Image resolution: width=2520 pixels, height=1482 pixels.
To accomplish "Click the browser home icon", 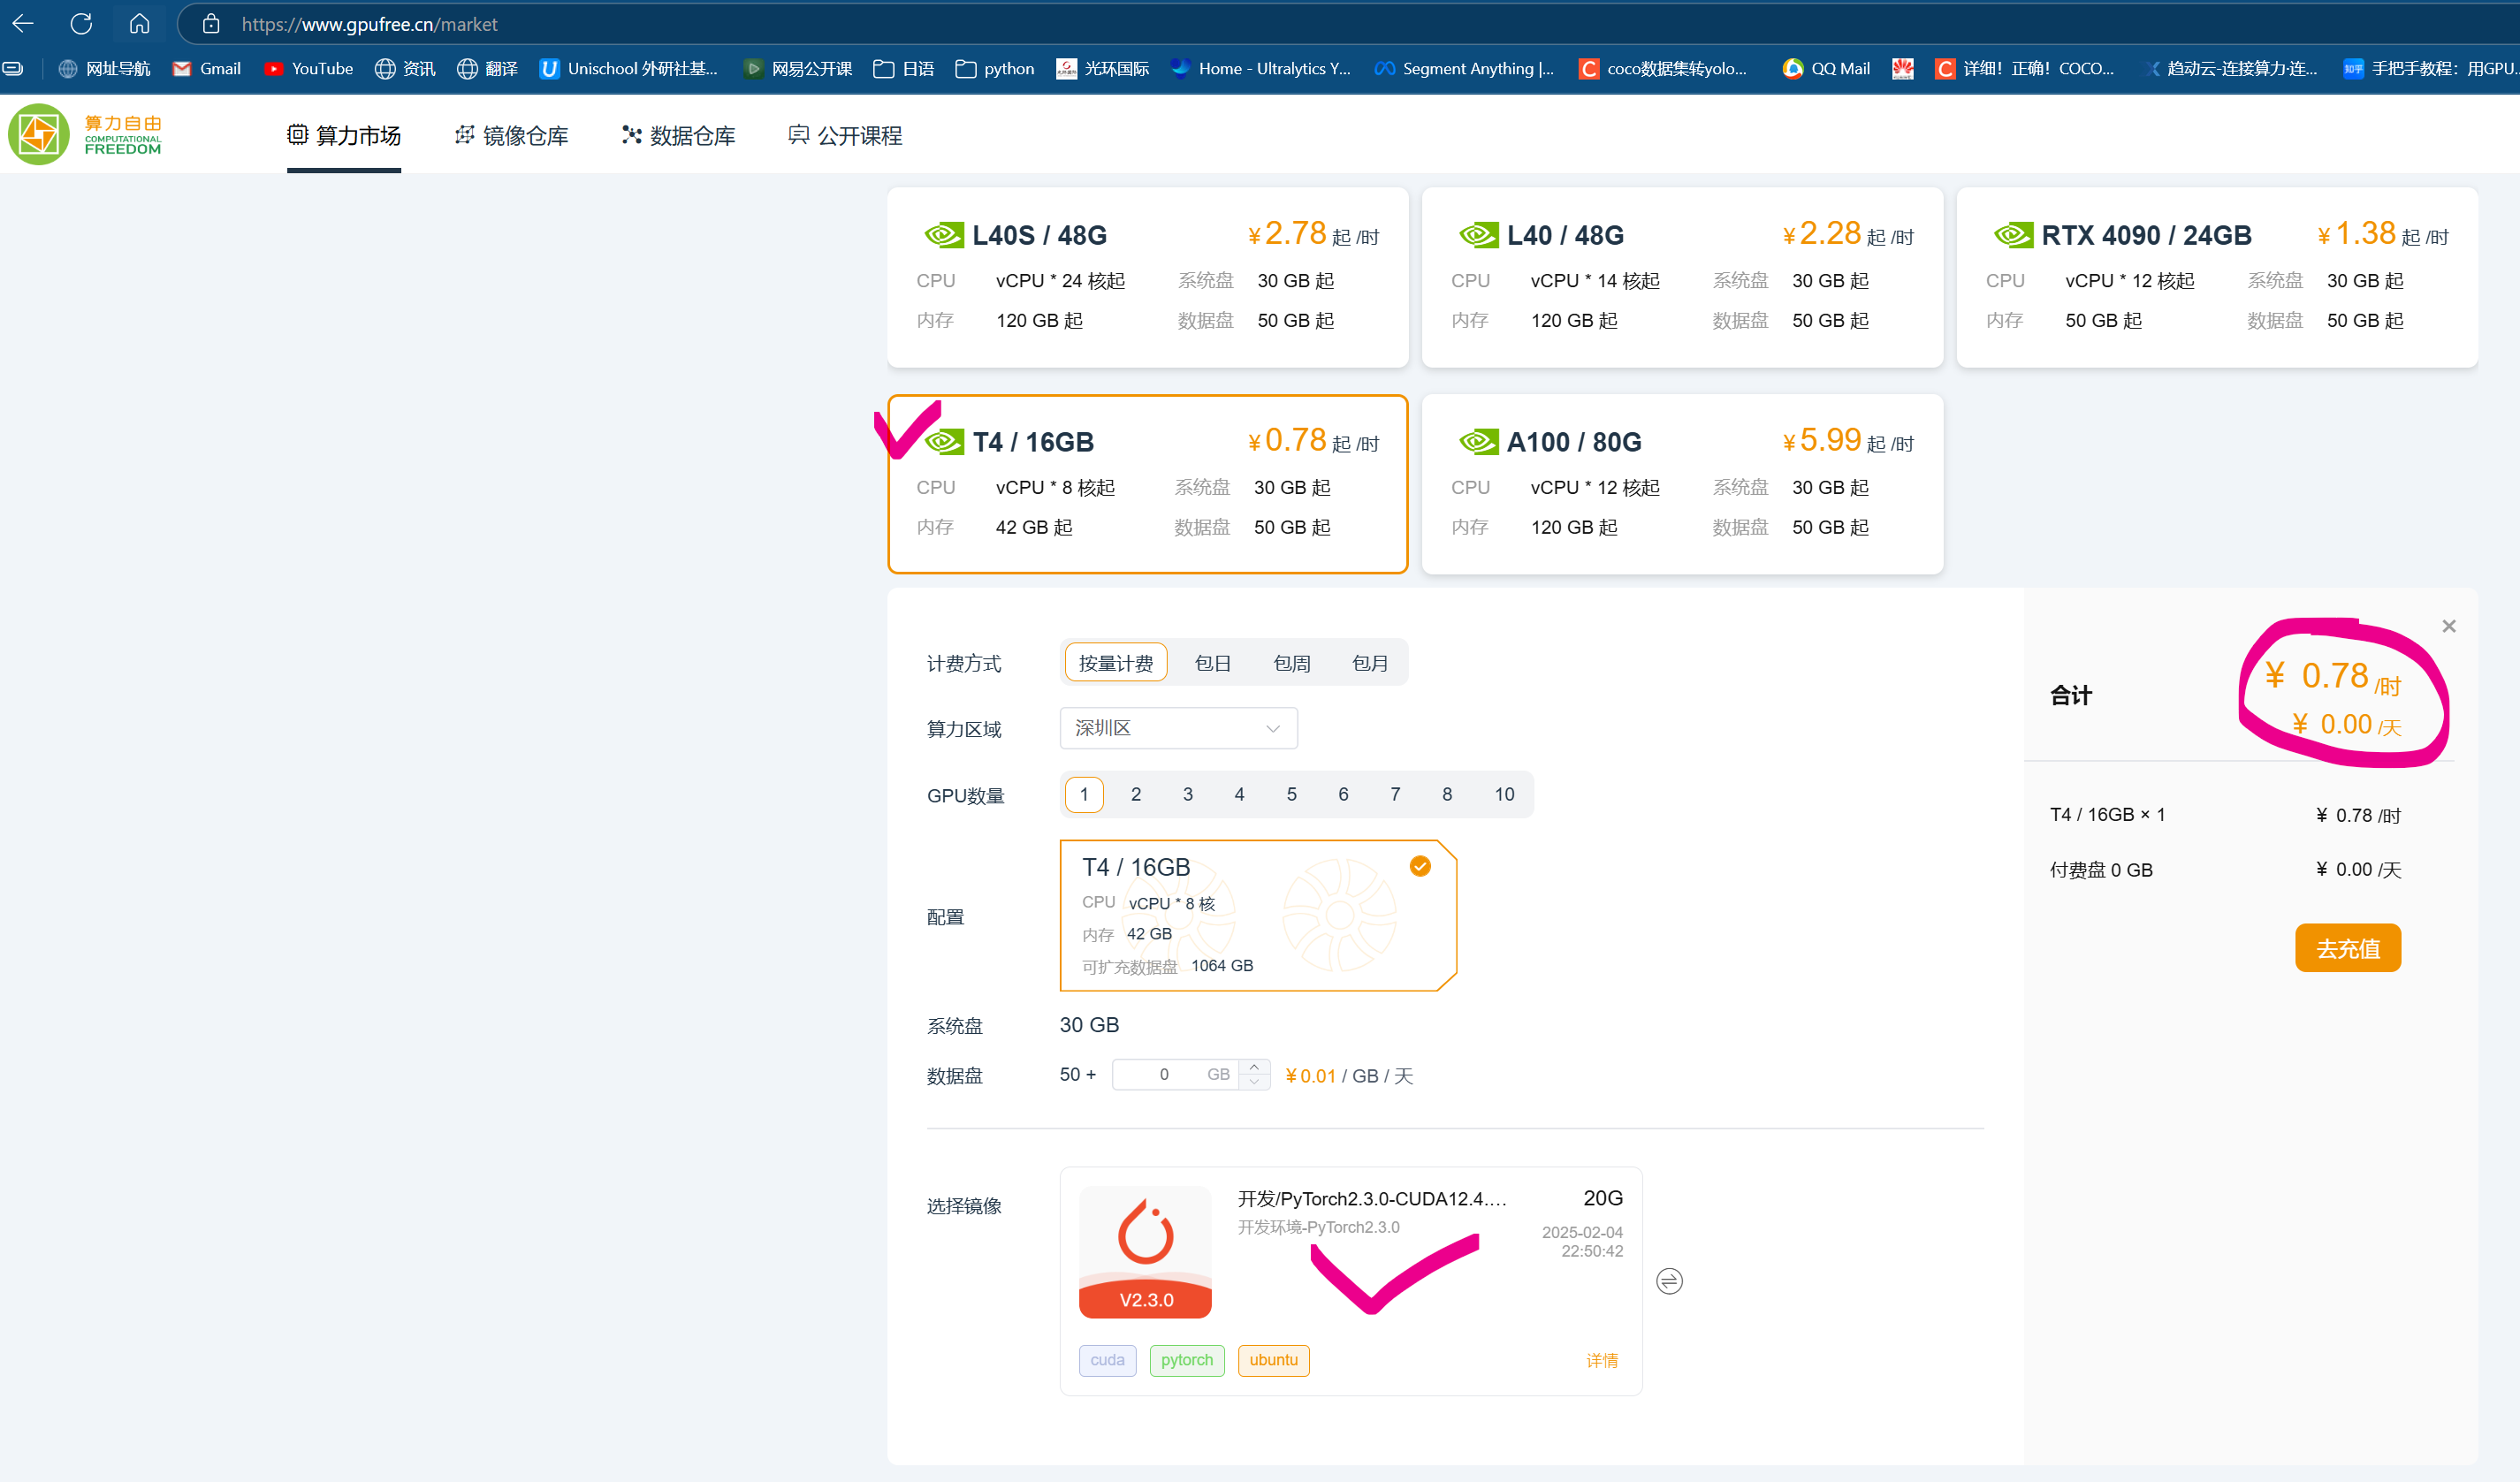I will 139,23.
